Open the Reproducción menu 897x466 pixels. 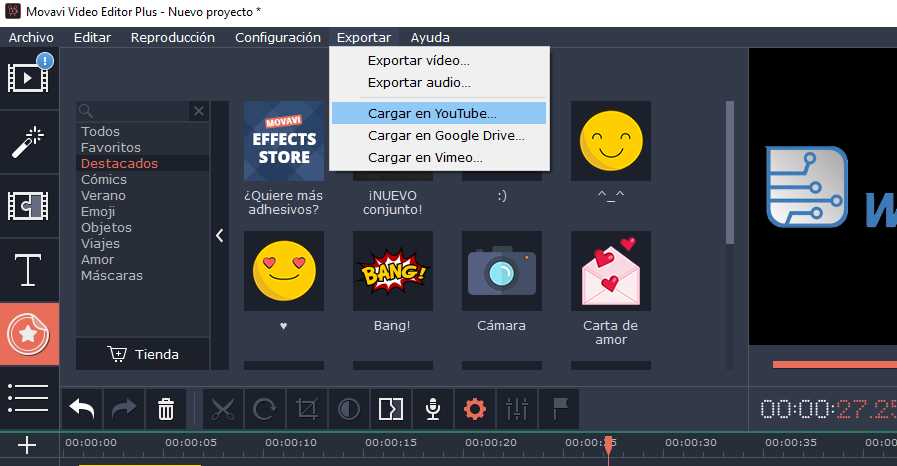[173, 38]
